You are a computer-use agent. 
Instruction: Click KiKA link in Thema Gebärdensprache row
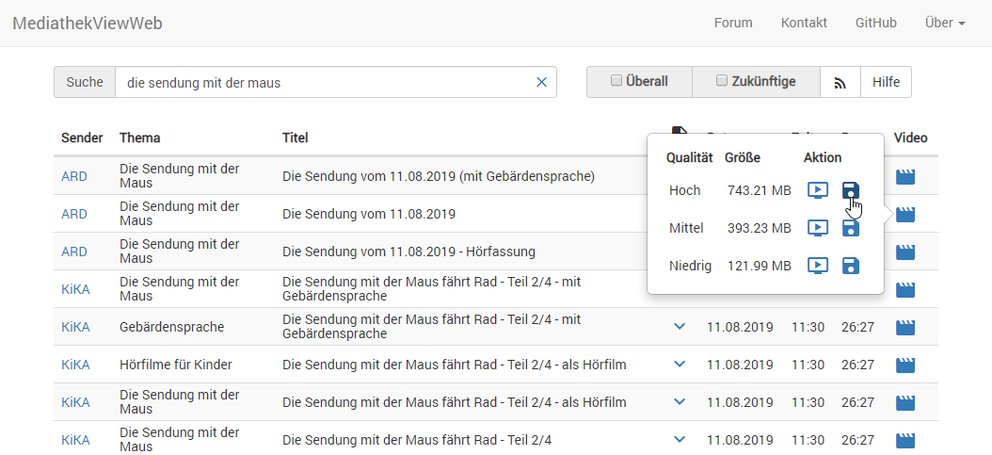point(75,327)
